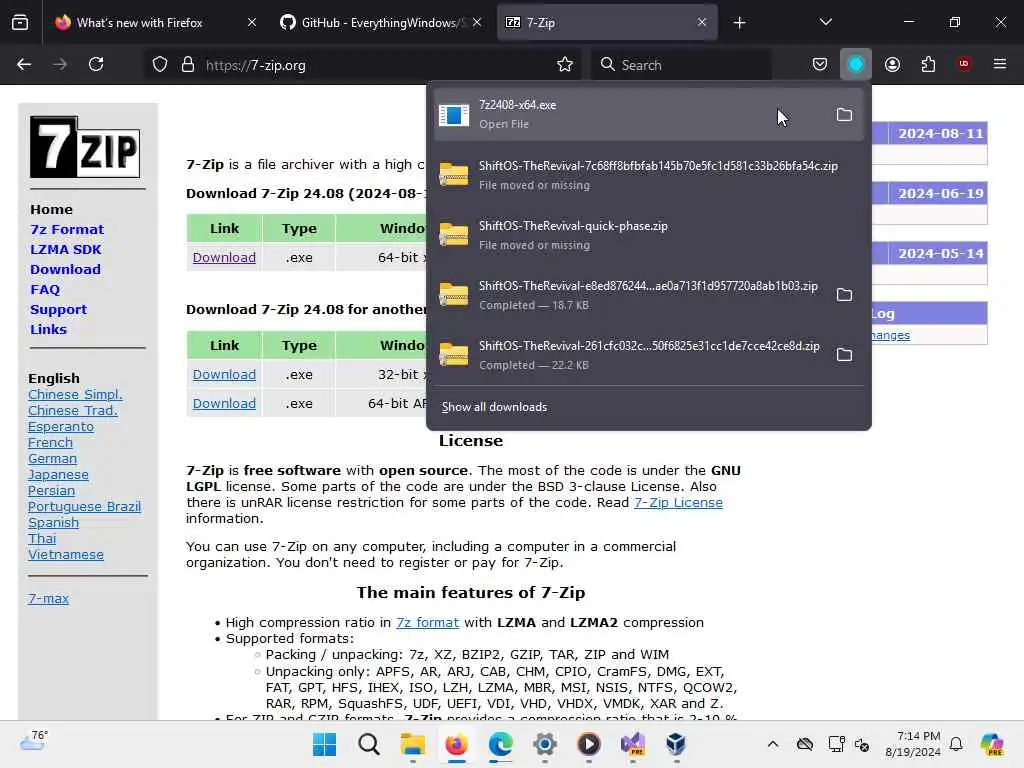The image size is (1024, 768).
Task: Click the 7-Zip logo image
Action: [85, 147]
